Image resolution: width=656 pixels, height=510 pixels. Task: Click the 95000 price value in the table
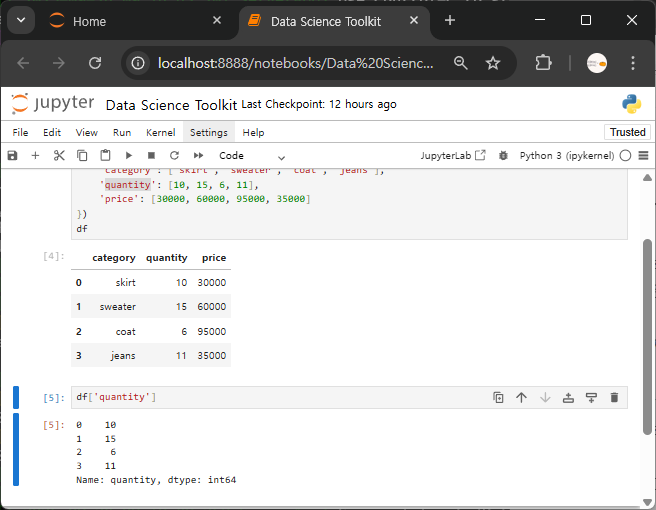(212, 331)
